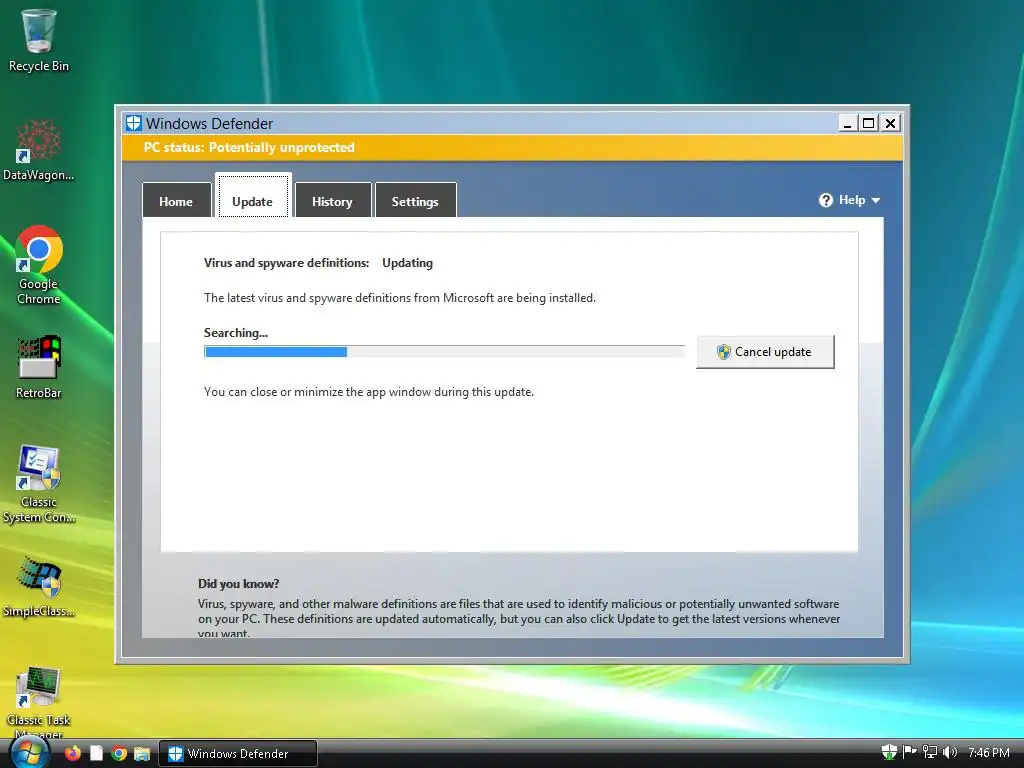
Task: Expand the Help dropdown arrow
Action: coord(876,200)
